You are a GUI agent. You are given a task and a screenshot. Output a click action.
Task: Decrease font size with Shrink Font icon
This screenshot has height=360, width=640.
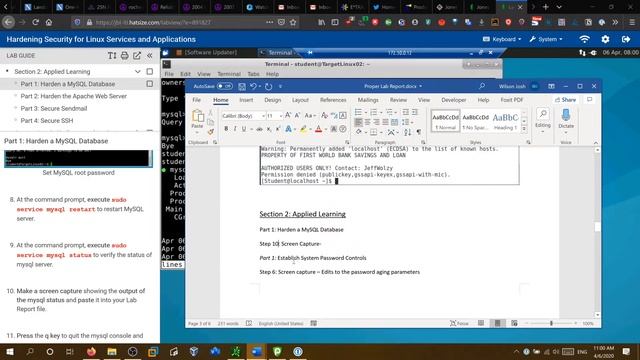pyautogui.click(x=297, y=116)
